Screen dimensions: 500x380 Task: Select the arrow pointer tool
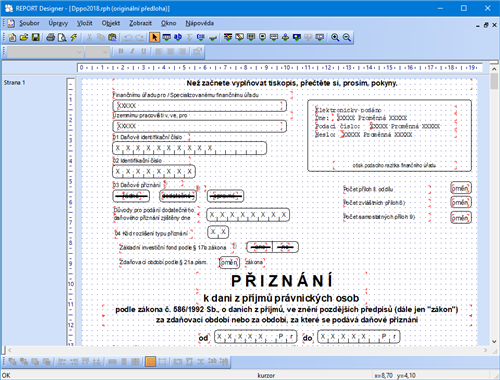[154, 37]
